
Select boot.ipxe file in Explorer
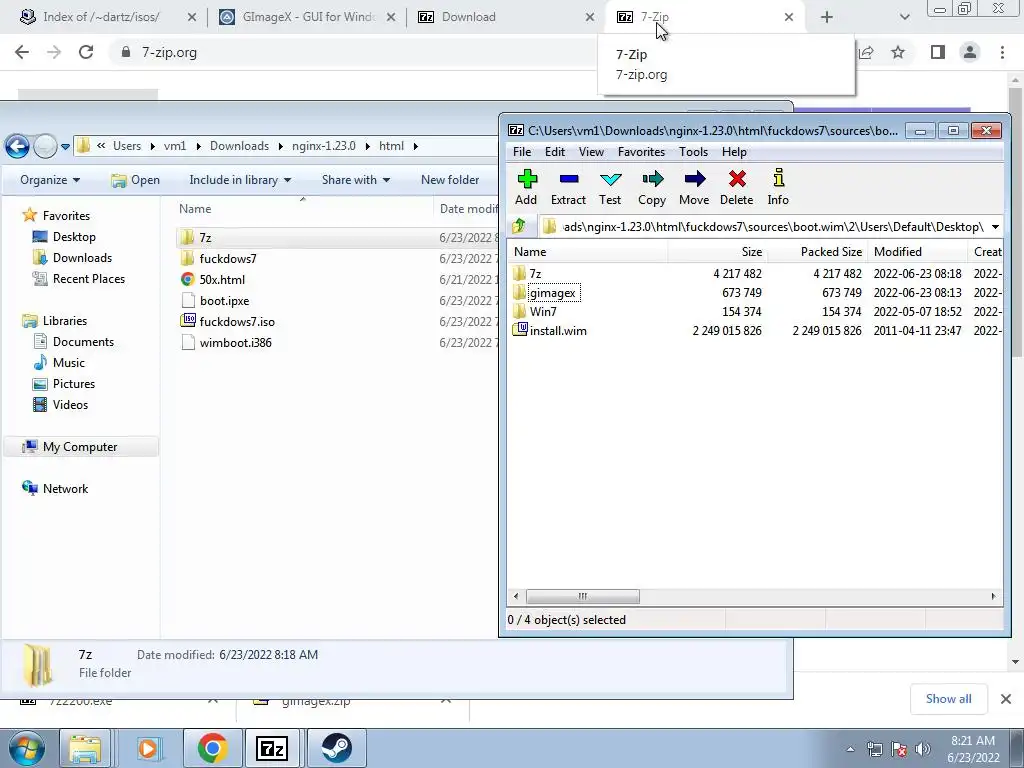[x=224, y=300]
